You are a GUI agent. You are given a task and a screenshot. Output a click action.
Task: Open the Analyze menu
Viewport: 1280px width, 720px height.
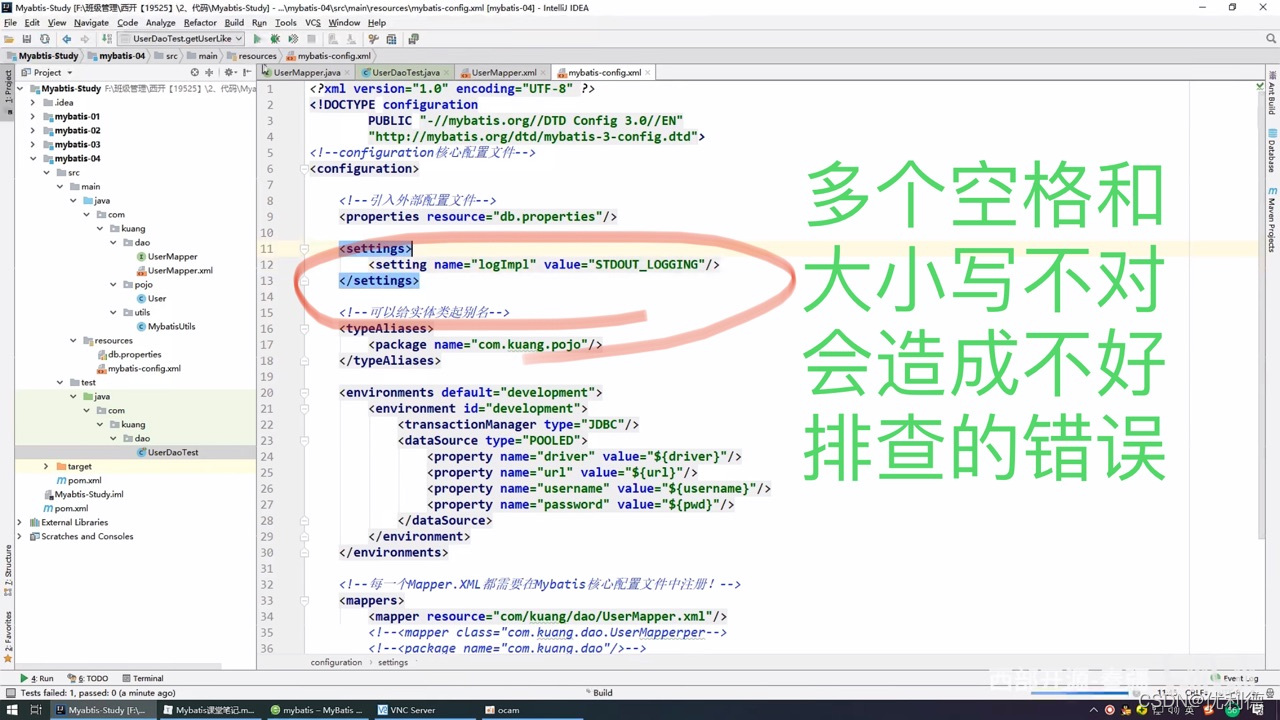[x=160, y=22]
